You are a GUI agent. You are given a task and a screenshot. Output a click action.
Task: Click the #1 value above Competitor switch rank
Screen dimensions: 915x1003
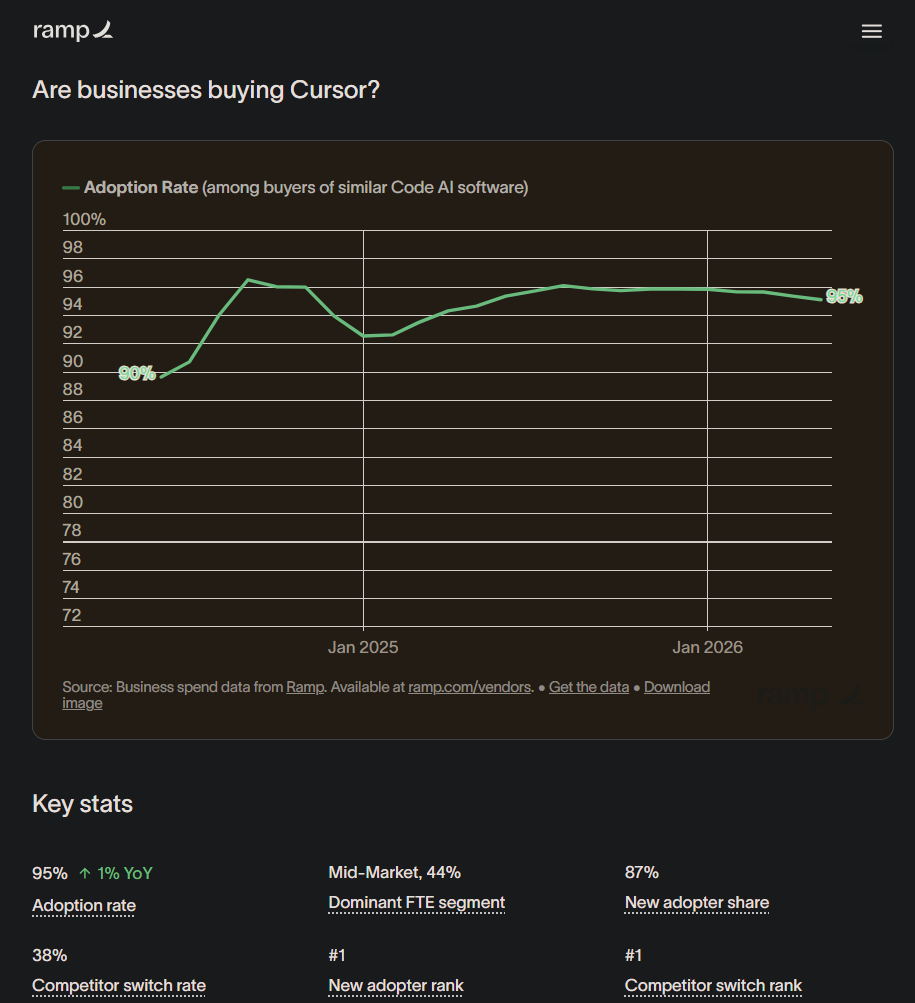point(633,956)
